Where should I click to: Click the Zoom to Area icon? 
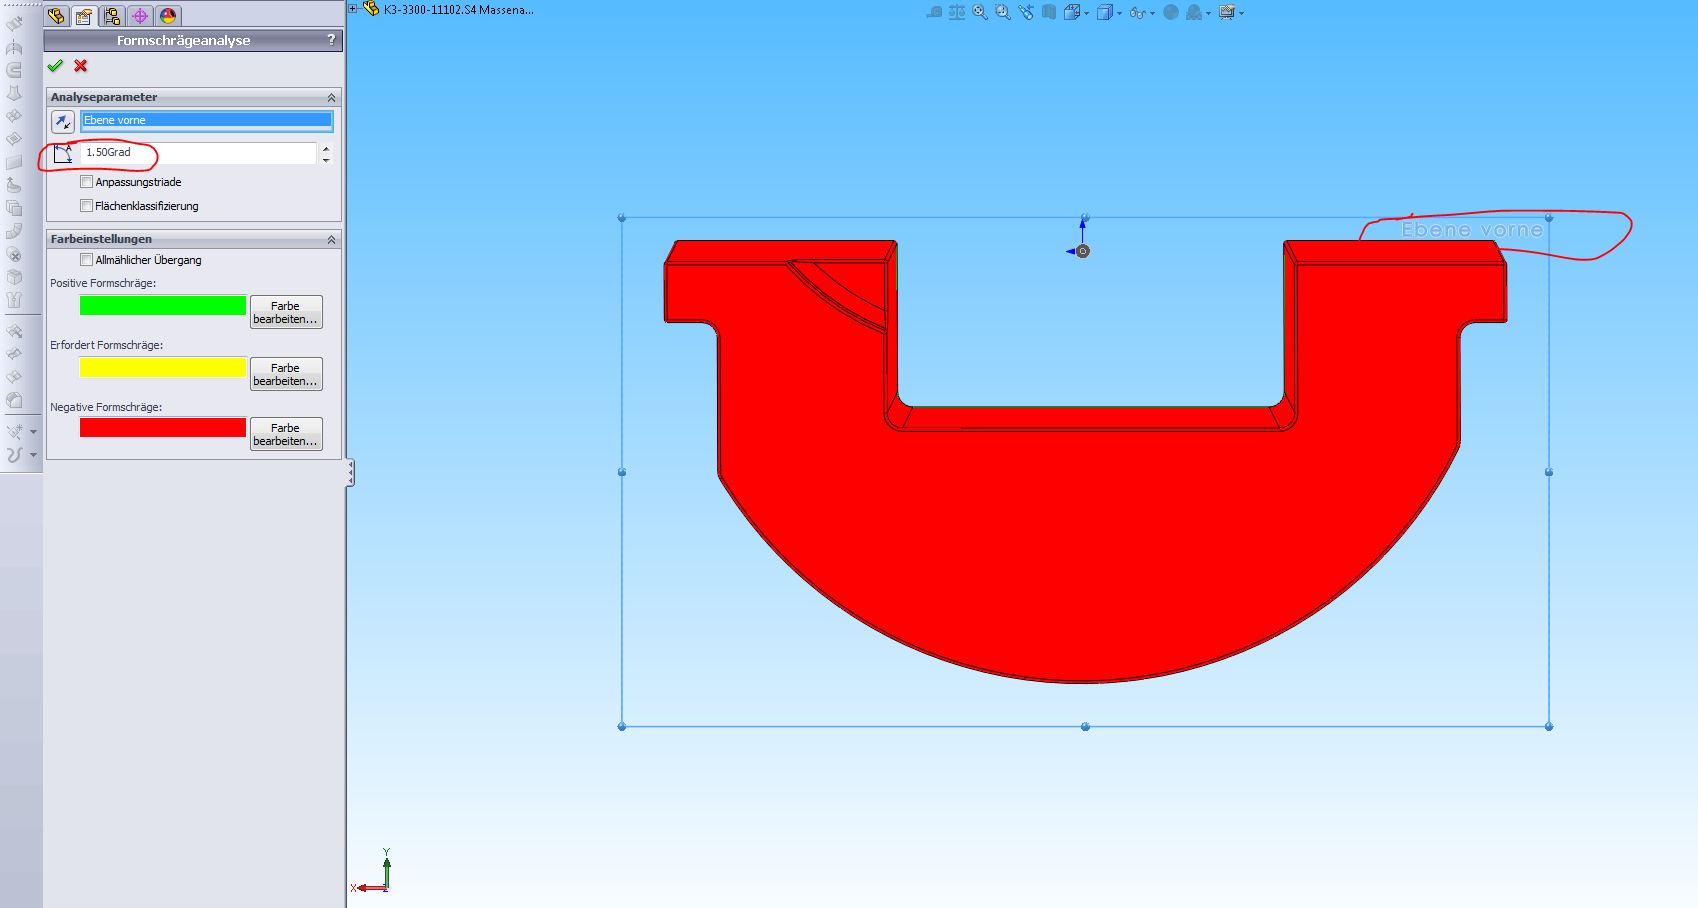[1003, 13]
